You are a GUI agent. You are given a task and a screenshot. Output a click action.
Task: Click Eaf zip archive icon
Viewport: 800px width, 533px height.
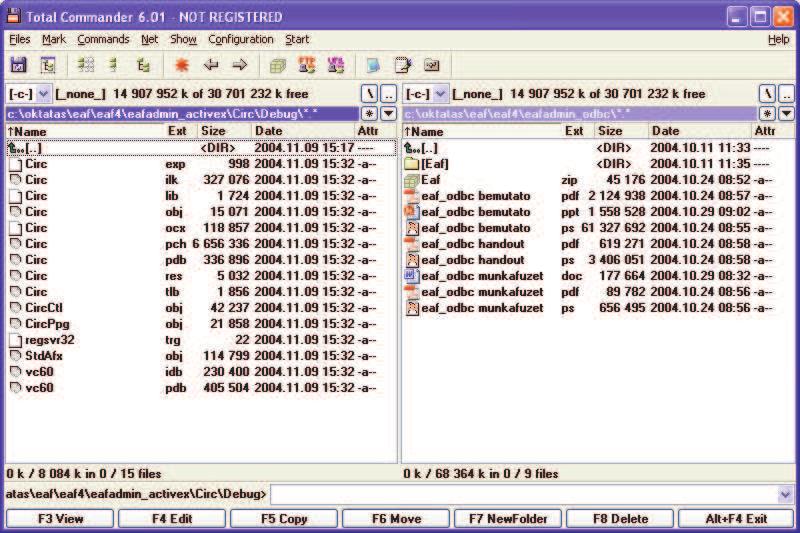(412, 180)
